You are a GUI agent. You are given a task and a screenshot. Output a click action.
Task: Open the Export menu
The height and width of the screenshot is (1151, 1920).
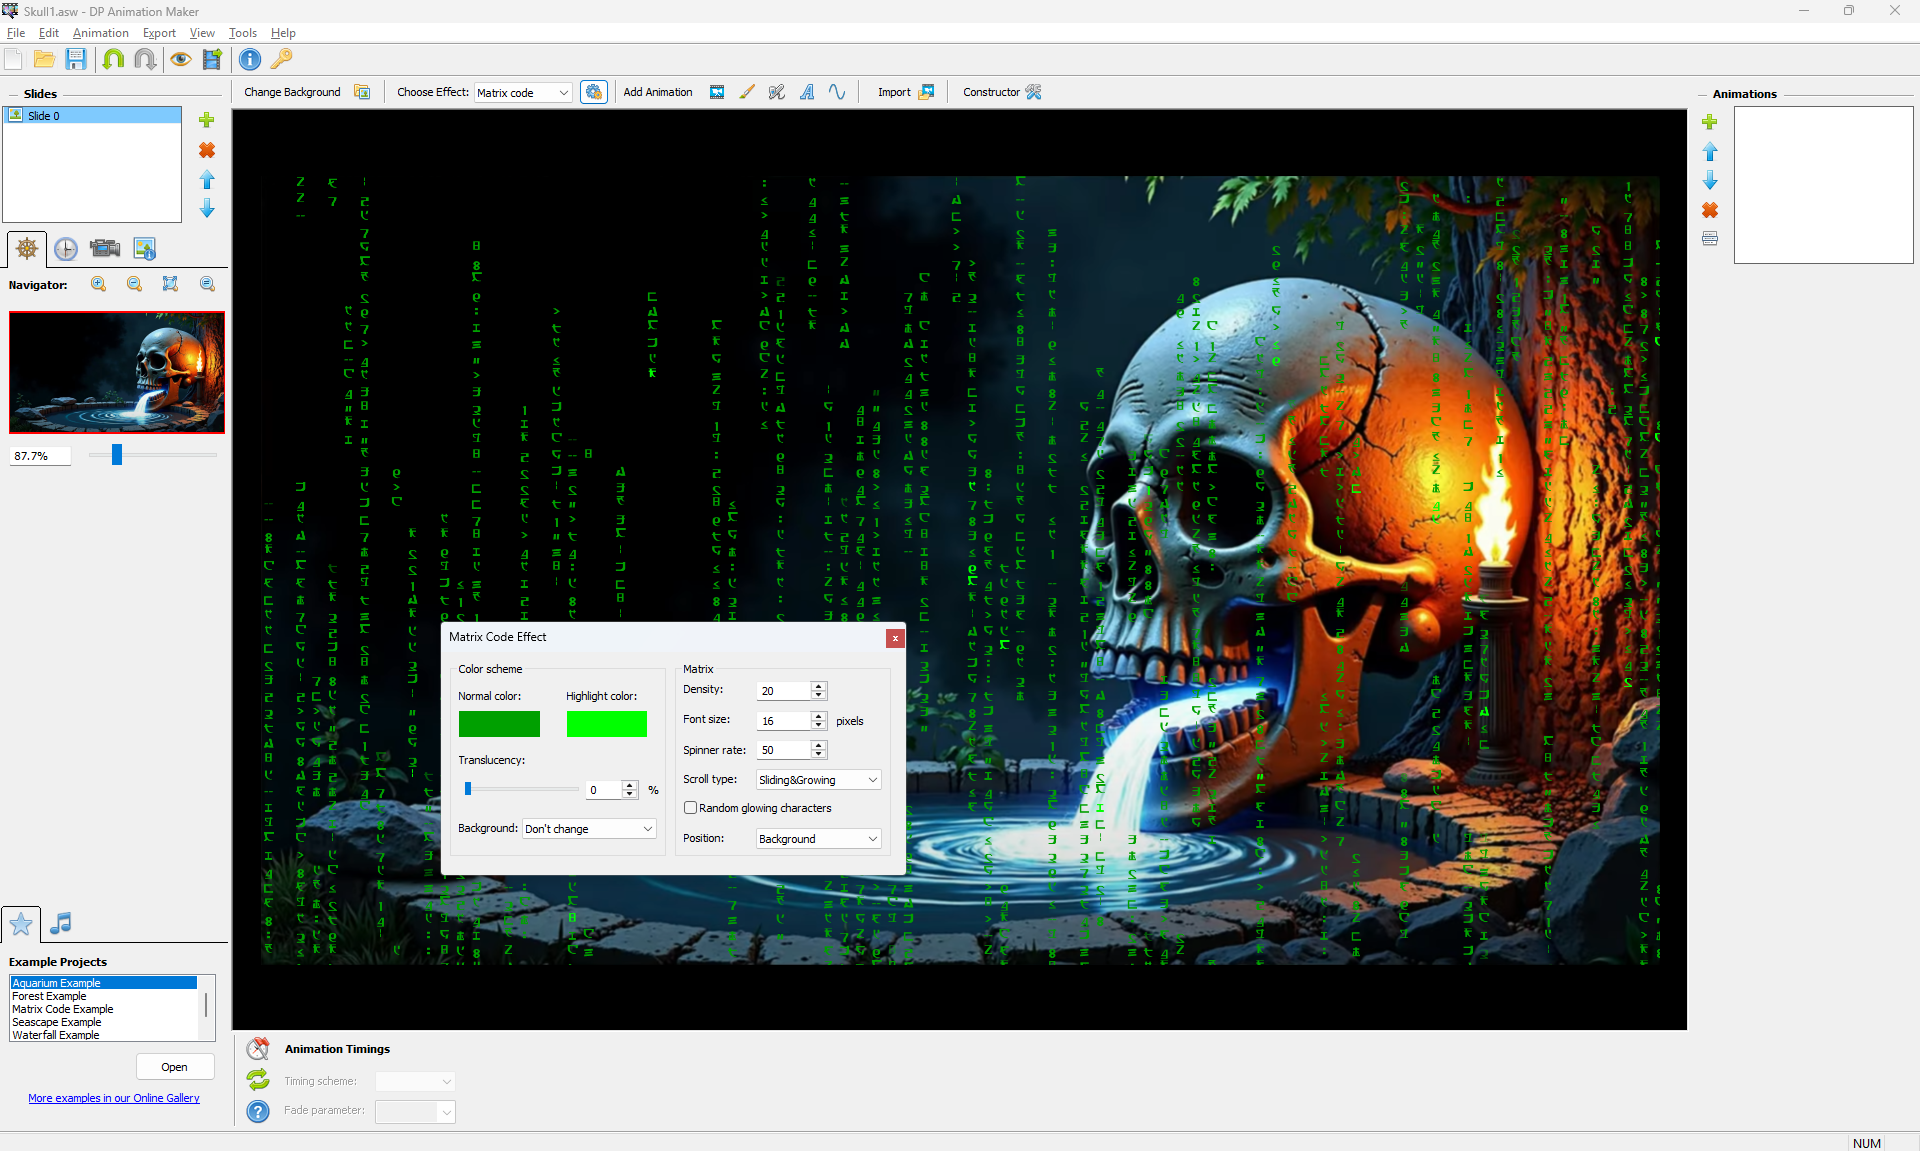click(x=159, y=33)
